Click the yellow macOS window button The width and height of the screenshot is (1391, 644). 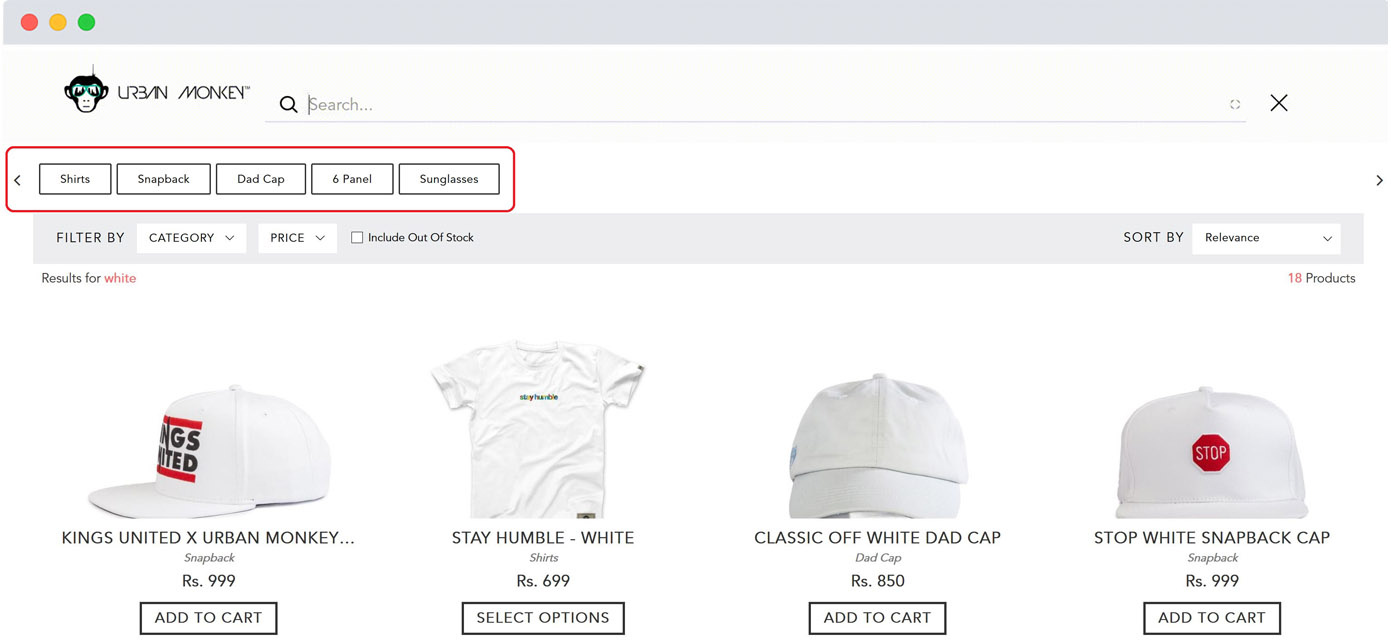click(x=58, y=22)
